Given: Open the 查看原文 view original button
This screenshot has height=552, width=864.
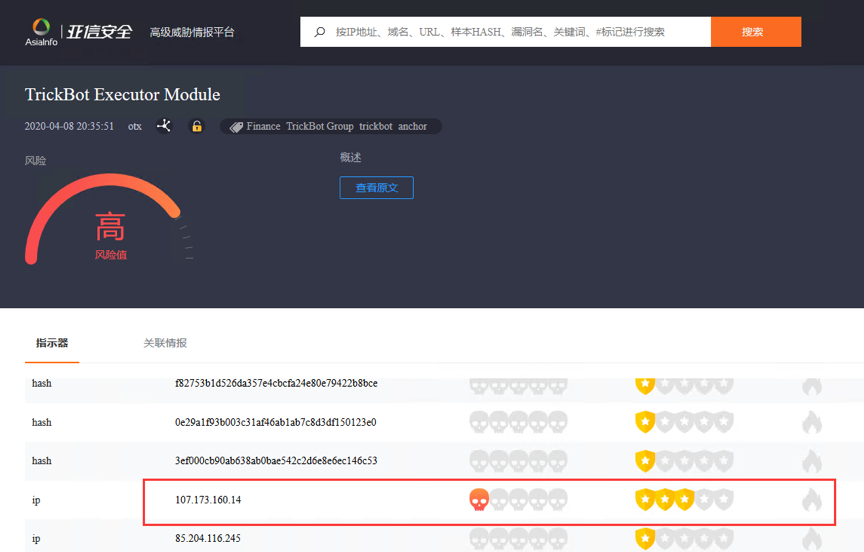Looking at the screenshot, I should (x=376, y=187).
